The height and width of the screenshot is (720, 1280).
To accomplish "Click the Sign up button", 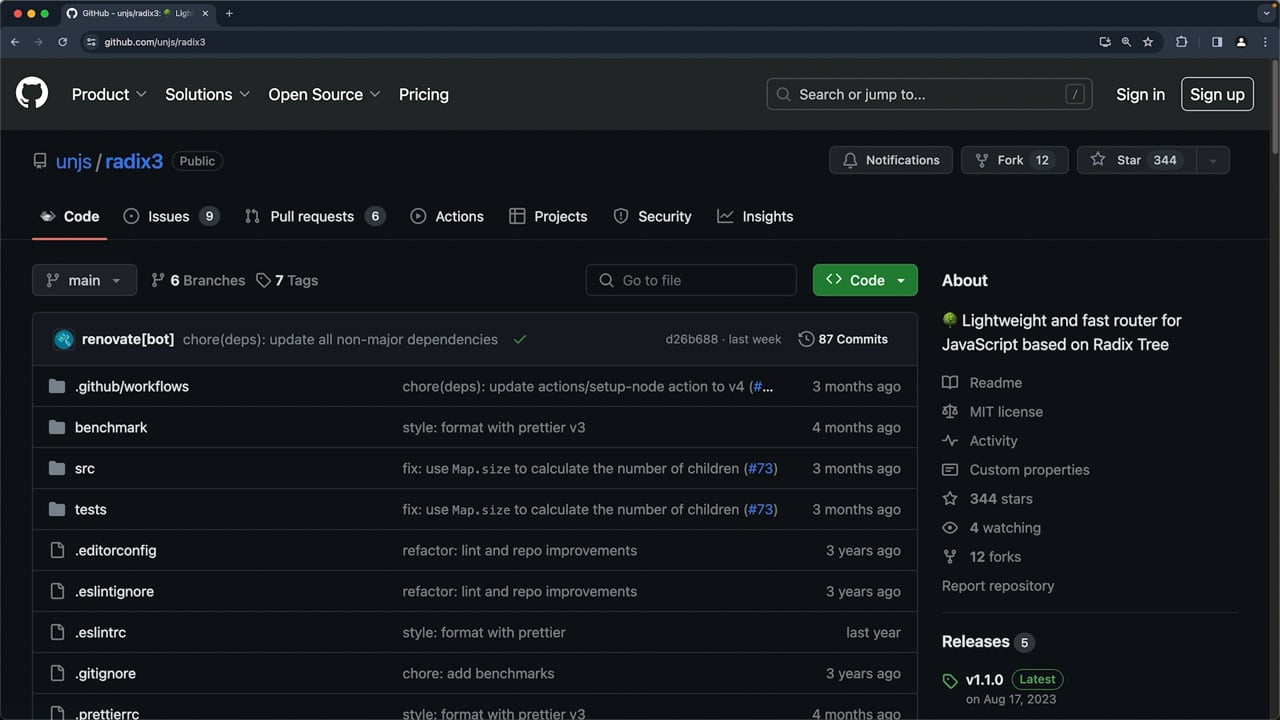I will pyautogui.click(x=1217, y=94).
